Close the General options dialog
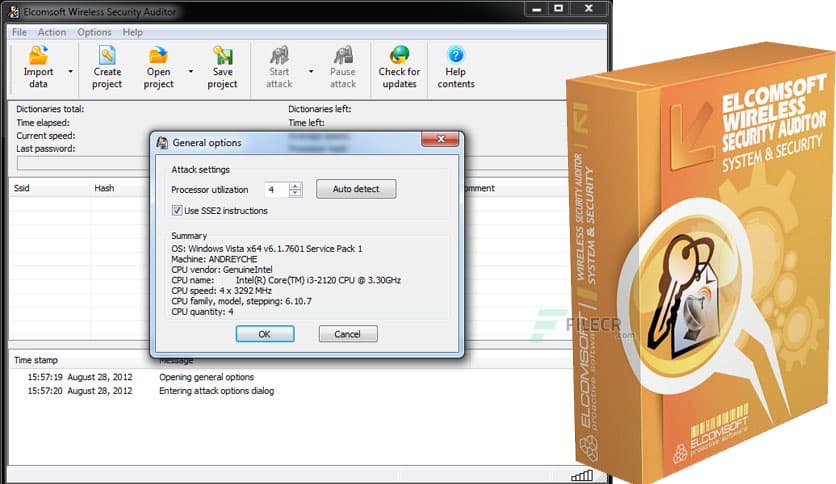The image size is (836, 484). coord(440,139)
